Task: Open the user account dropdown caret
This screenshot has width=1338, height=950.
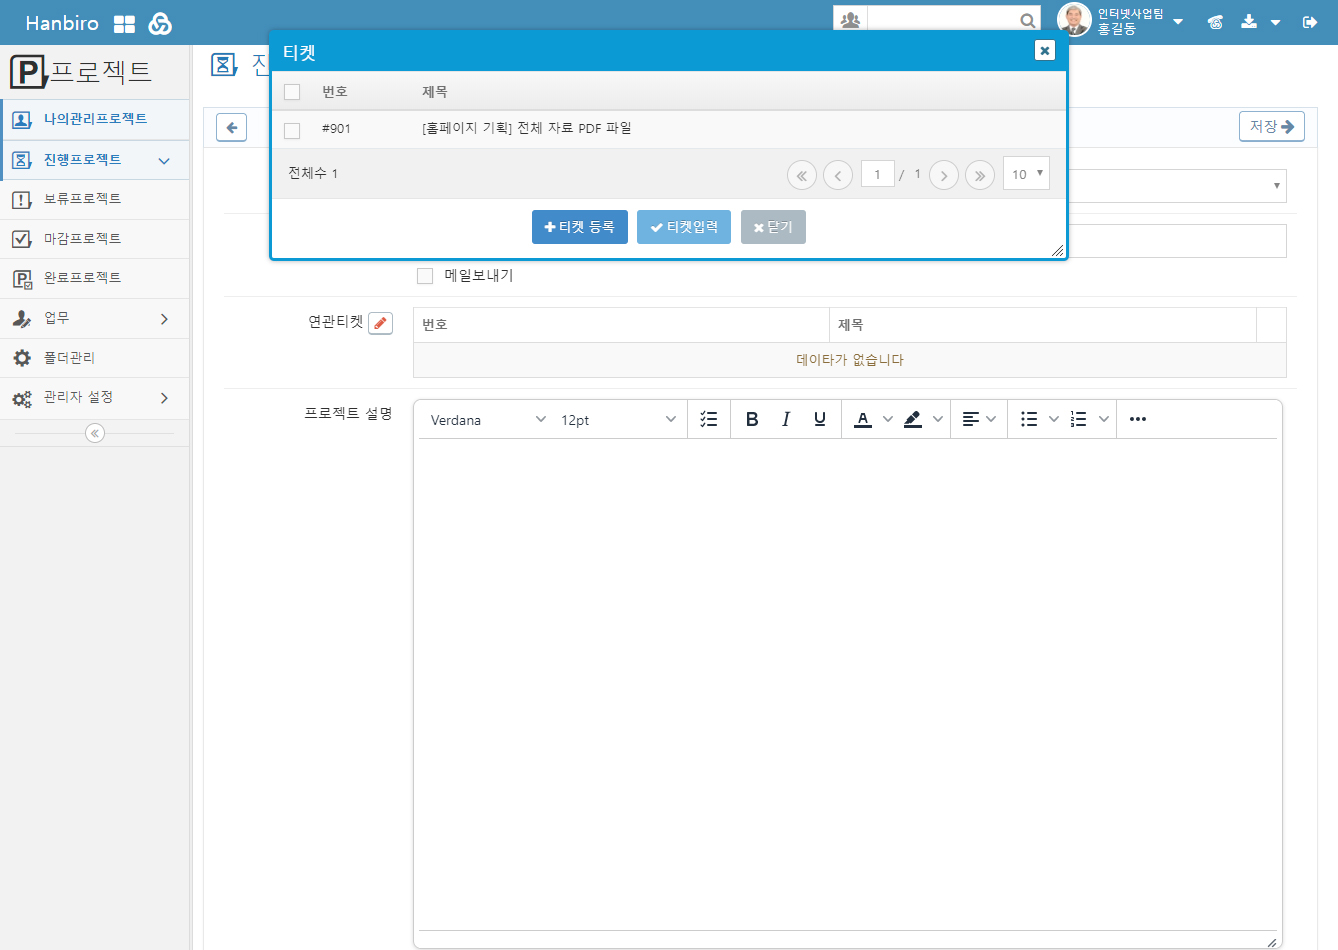Action: pos(1178,22)
